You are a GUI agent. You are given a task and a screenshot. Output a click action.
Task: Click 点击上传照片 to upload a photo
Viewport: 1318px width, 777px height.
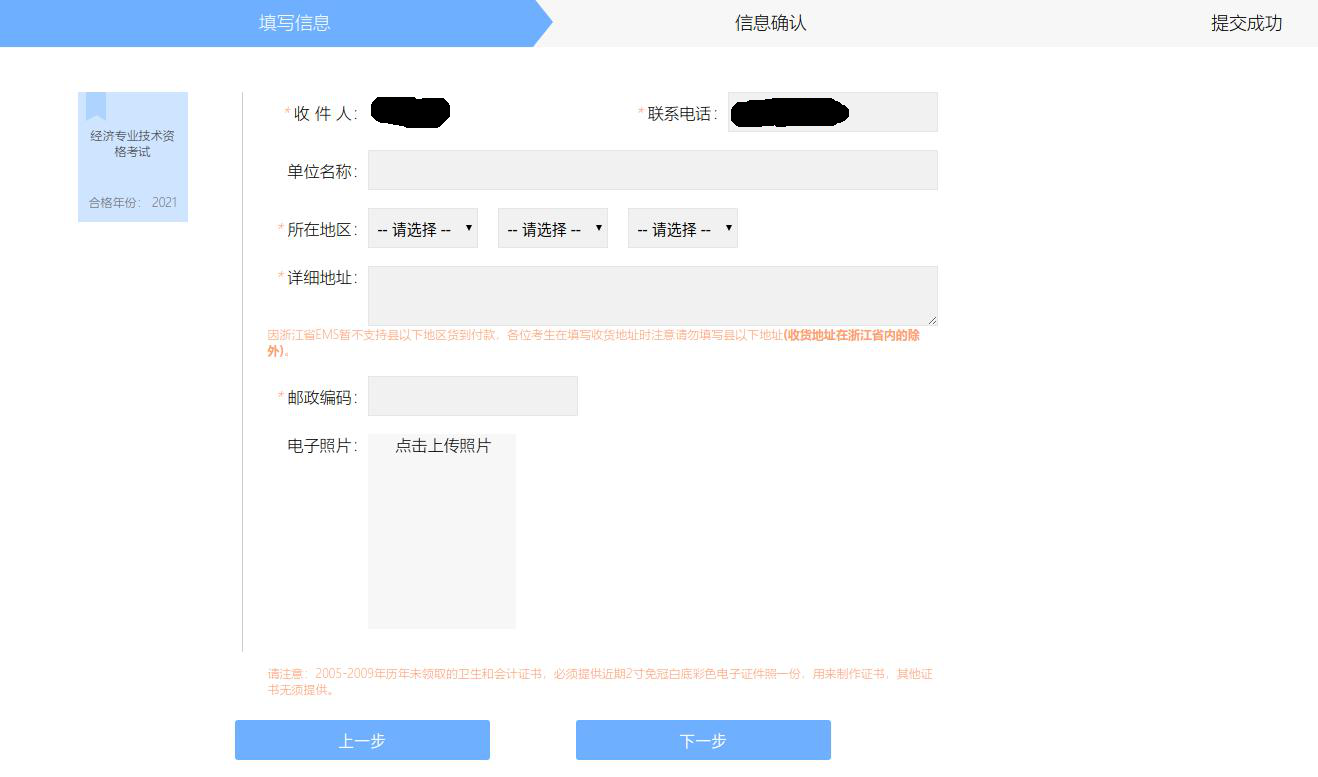point(442,446)
